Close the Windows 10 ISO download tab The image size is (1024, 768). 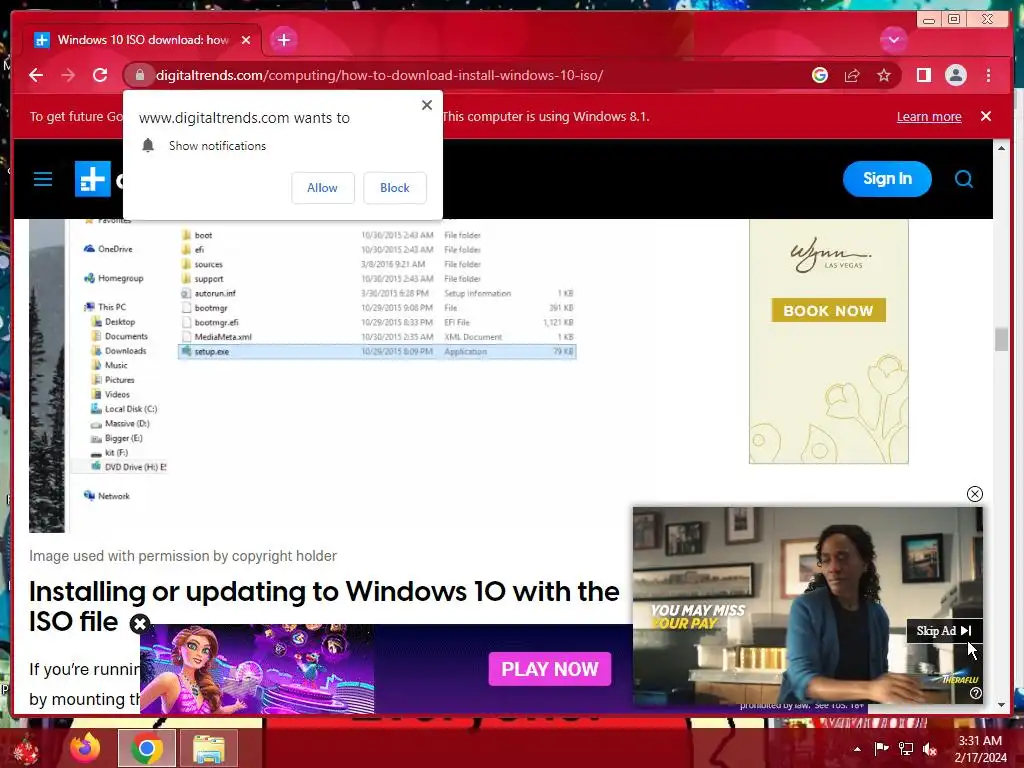246,40
